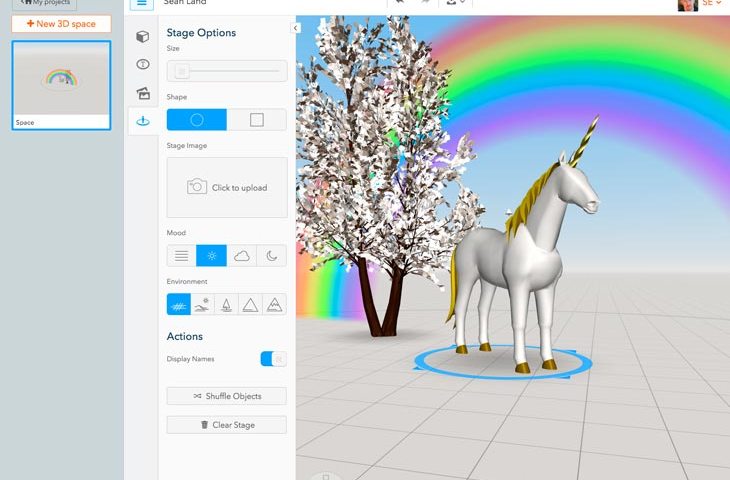The height and width of the screenshot is (480, 730).
Task: Open the image gallery sidebar icon
Action: click(x=143, y=93)
